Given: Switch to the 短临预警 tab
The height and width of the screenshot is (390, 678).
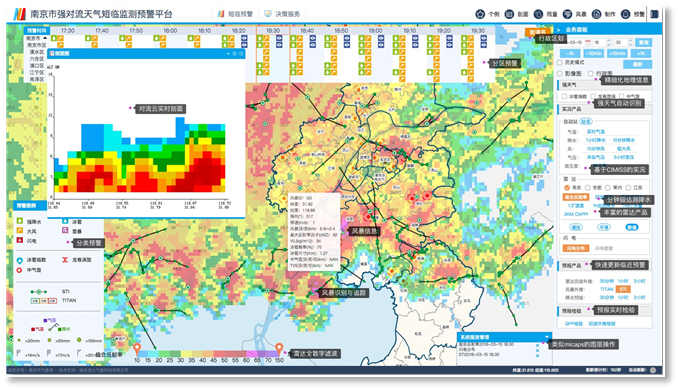Looking at the screenshot, I should coord(235,14).
